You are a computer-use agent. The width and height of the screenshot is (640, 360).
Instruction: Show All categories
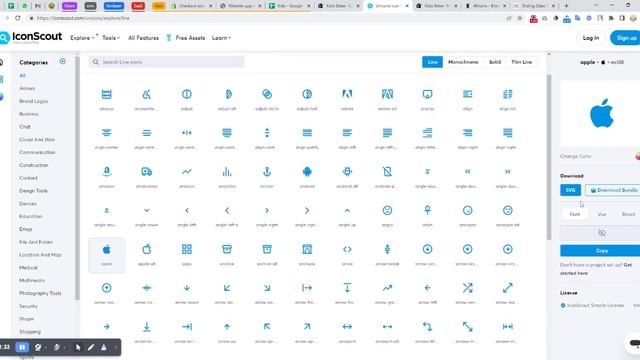(22, 76)
